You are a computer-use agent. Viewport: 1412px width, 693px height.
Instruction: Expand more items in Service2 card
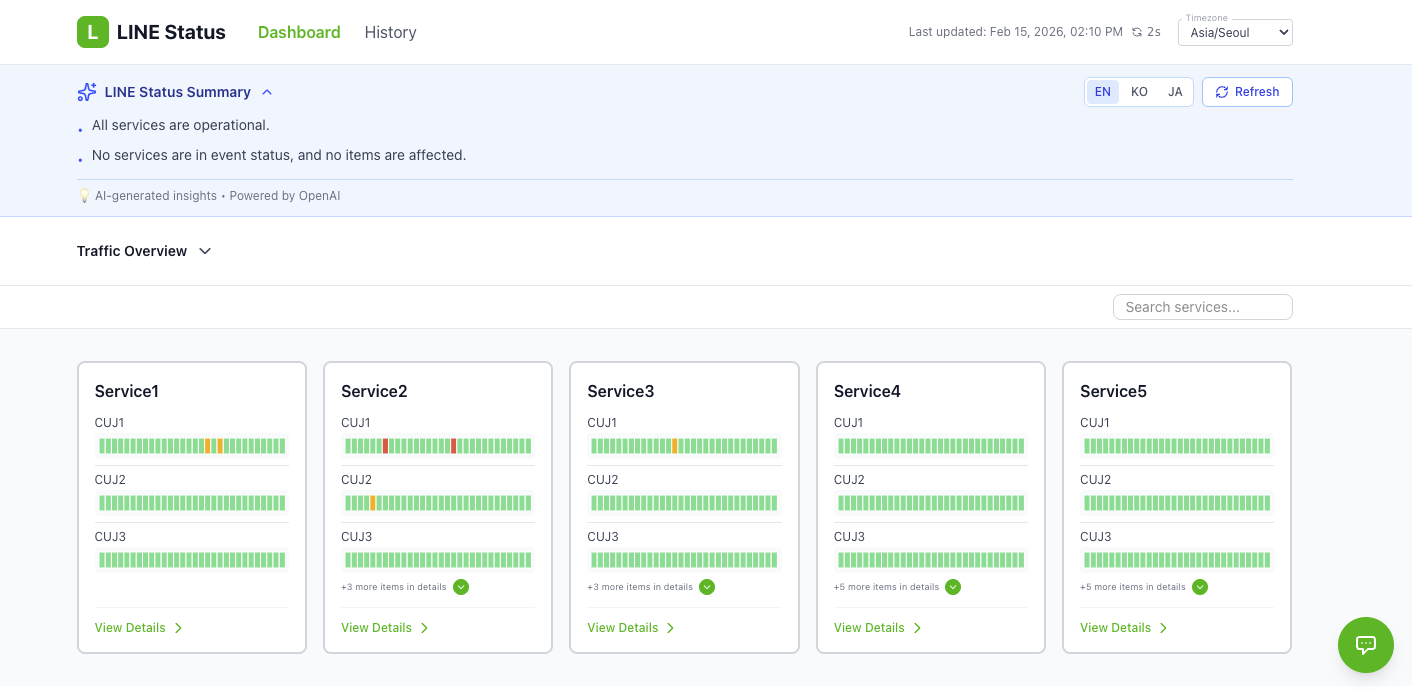[461, 587]
